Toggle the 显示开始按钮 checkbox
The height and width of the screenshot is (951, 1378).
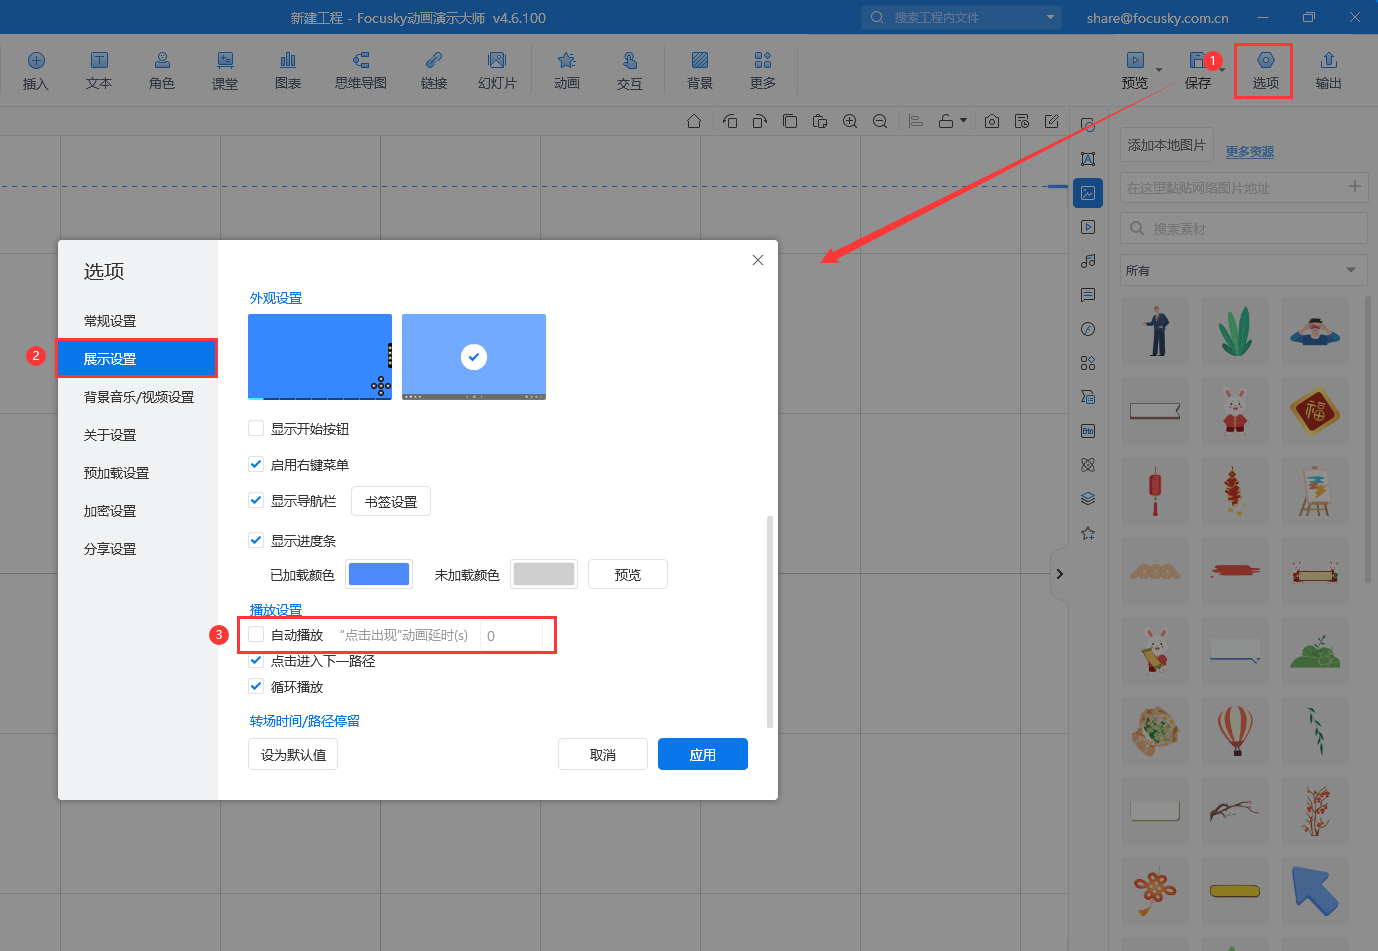(256, 428)
